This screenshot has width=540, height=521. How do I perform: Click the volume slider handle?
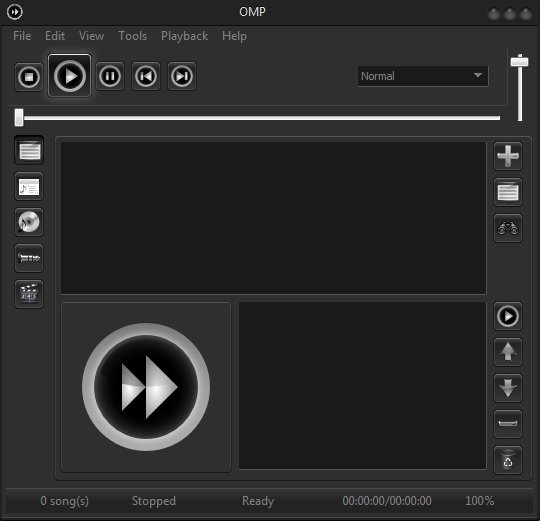click(519, 62)
